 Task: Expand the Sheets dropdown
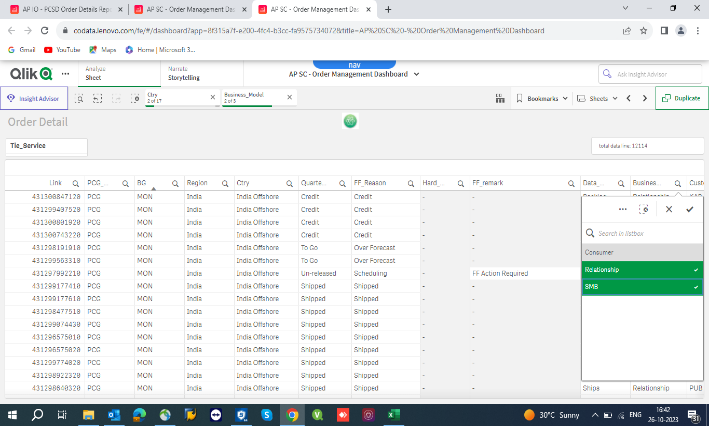pyautogui.click(x=598, y=99)
